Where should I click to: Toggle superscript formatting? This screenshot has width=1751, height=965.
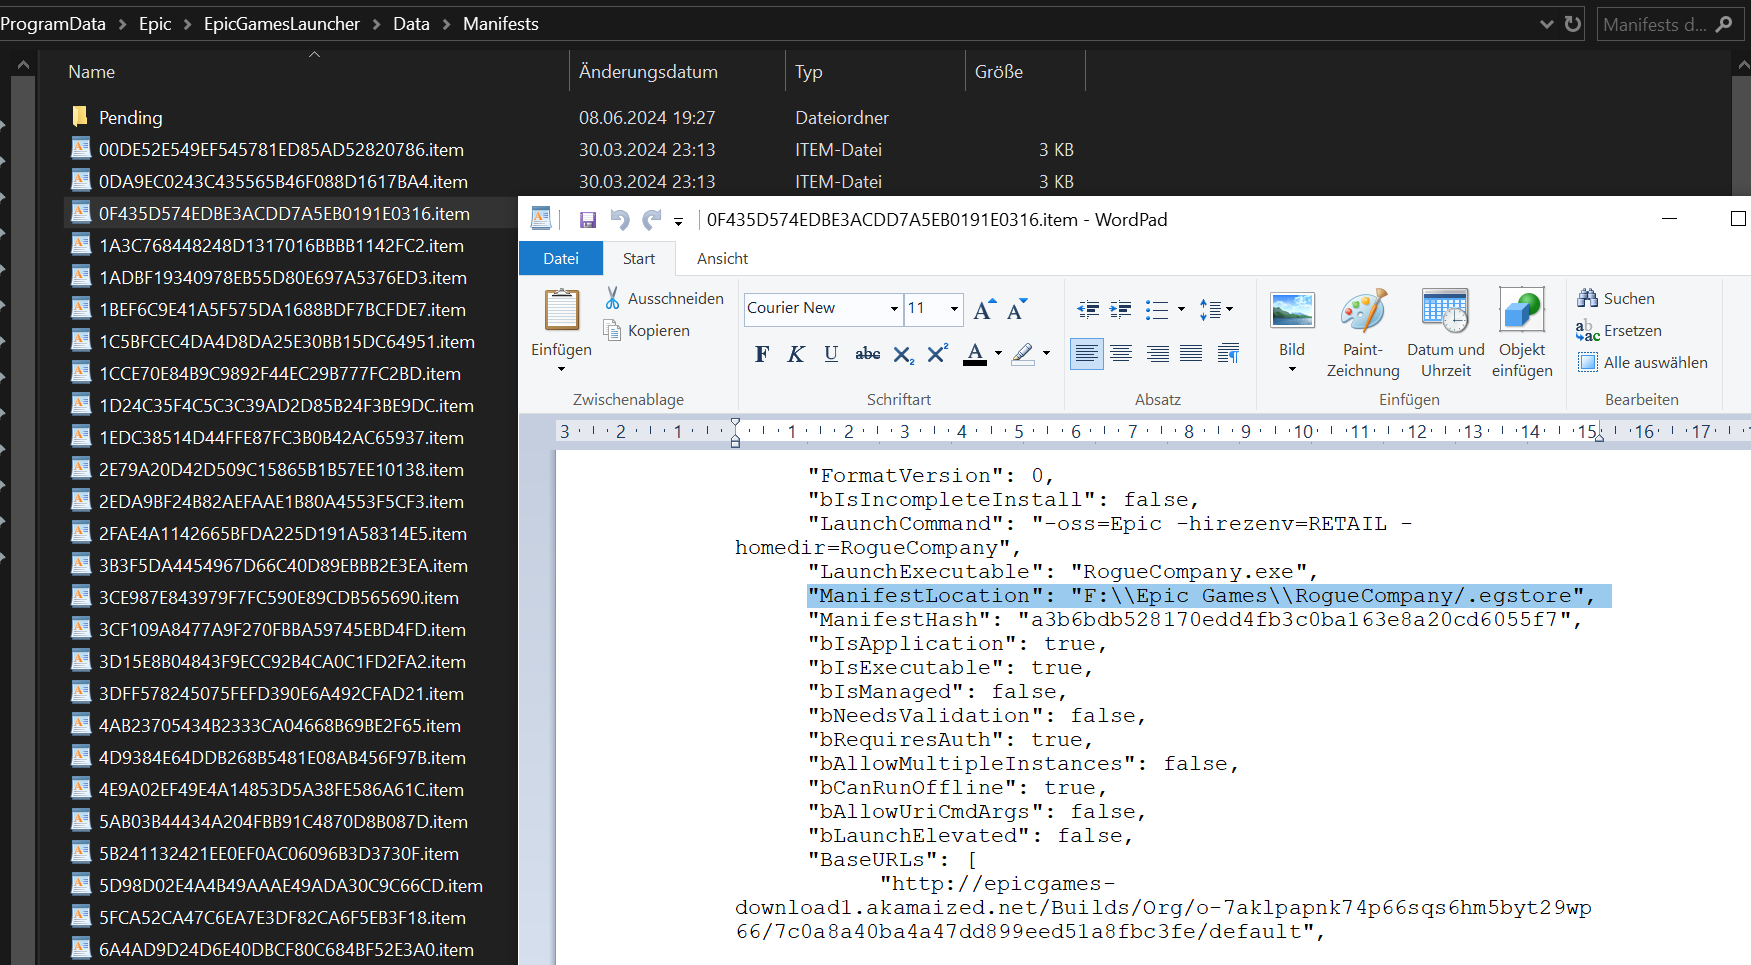(x=937, y=353)
